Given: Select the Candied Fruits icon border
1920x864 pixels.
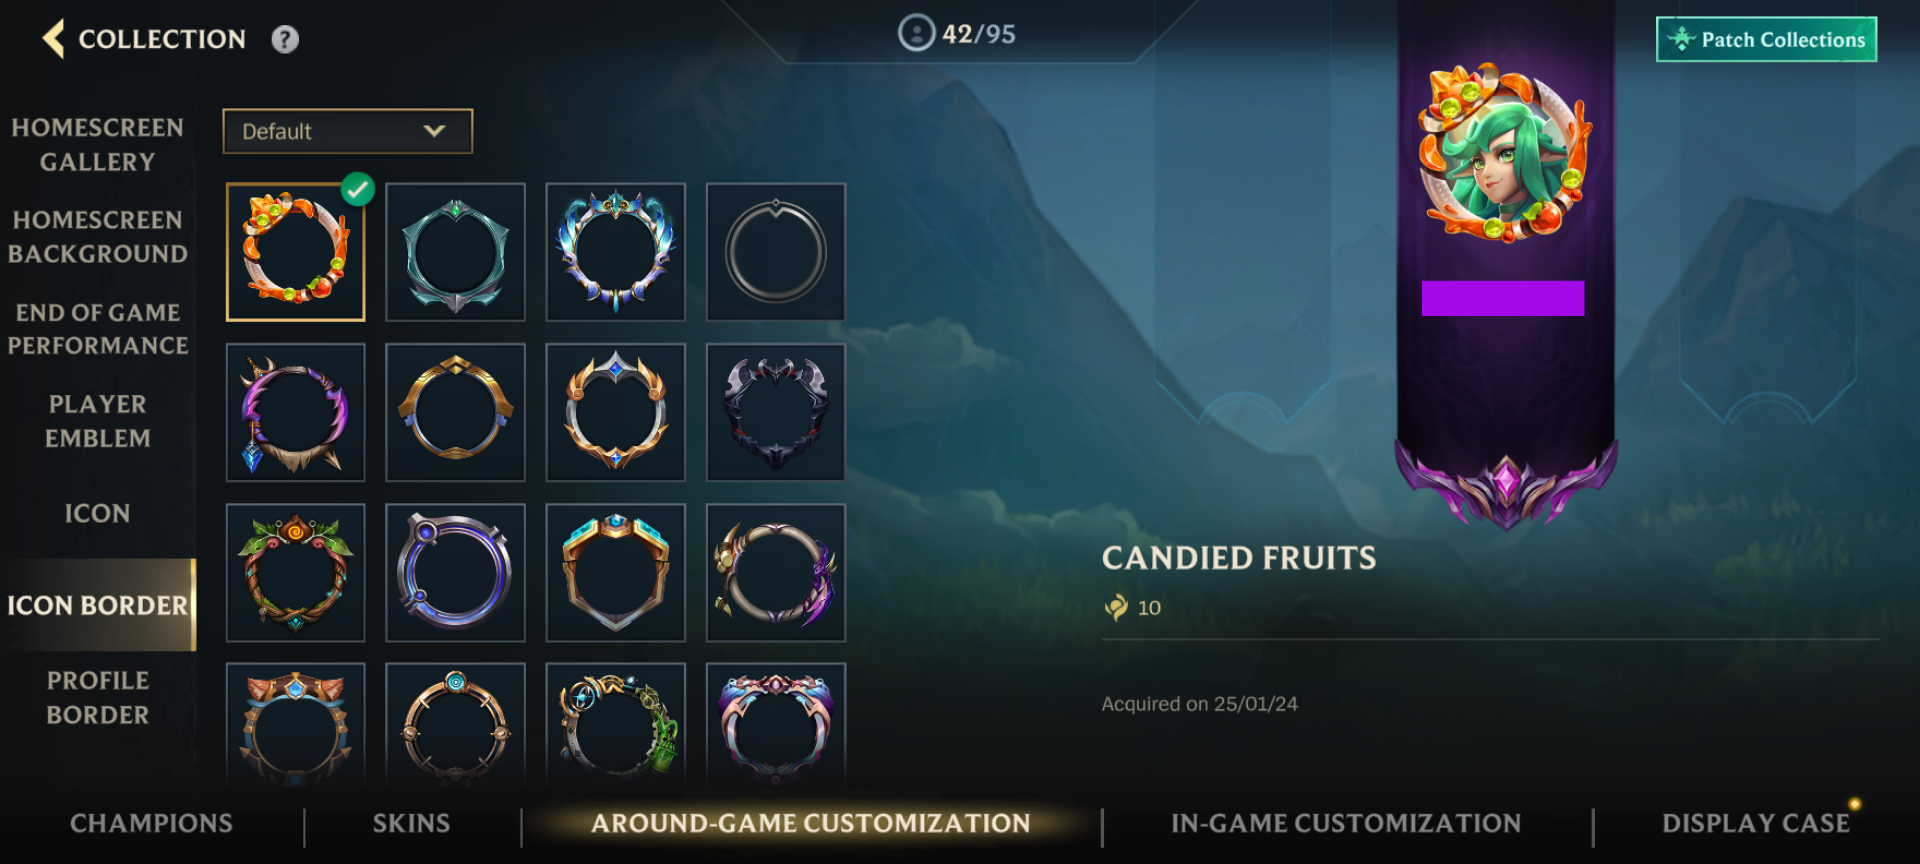Looking at the screenshot, I should [x=295, y=252].
